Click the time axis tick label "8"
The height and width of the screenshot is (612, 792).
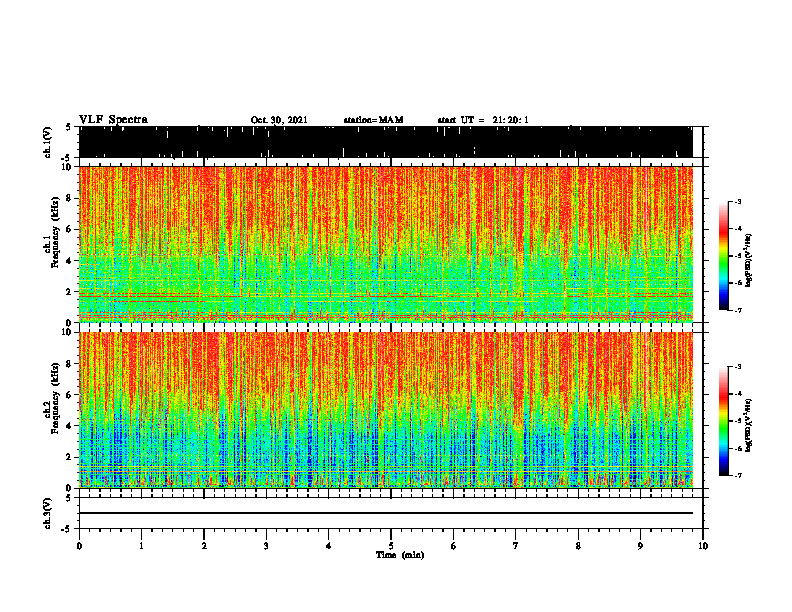578,546
